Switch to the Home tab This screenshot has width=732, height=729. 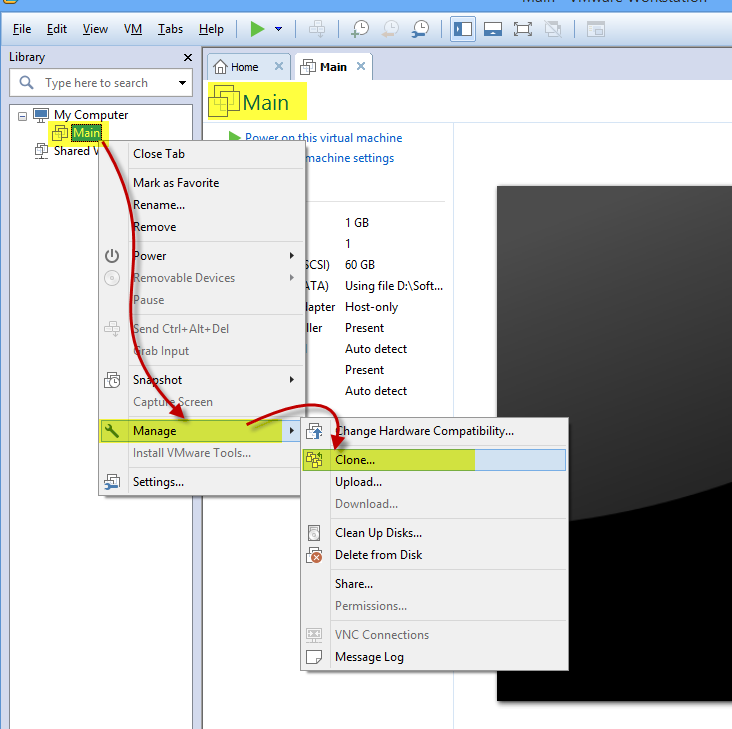pos(244,67)
